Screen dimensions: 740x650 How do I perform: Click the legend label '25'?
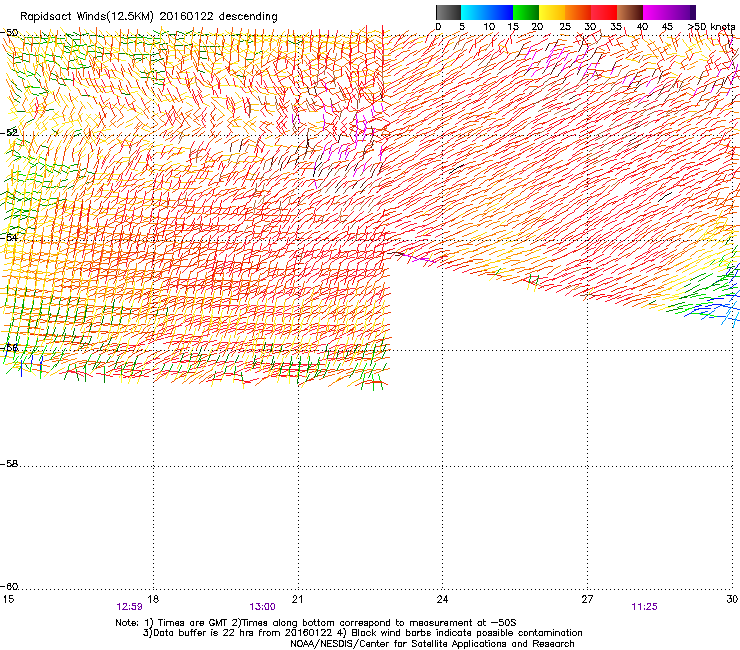coord(565,27)
